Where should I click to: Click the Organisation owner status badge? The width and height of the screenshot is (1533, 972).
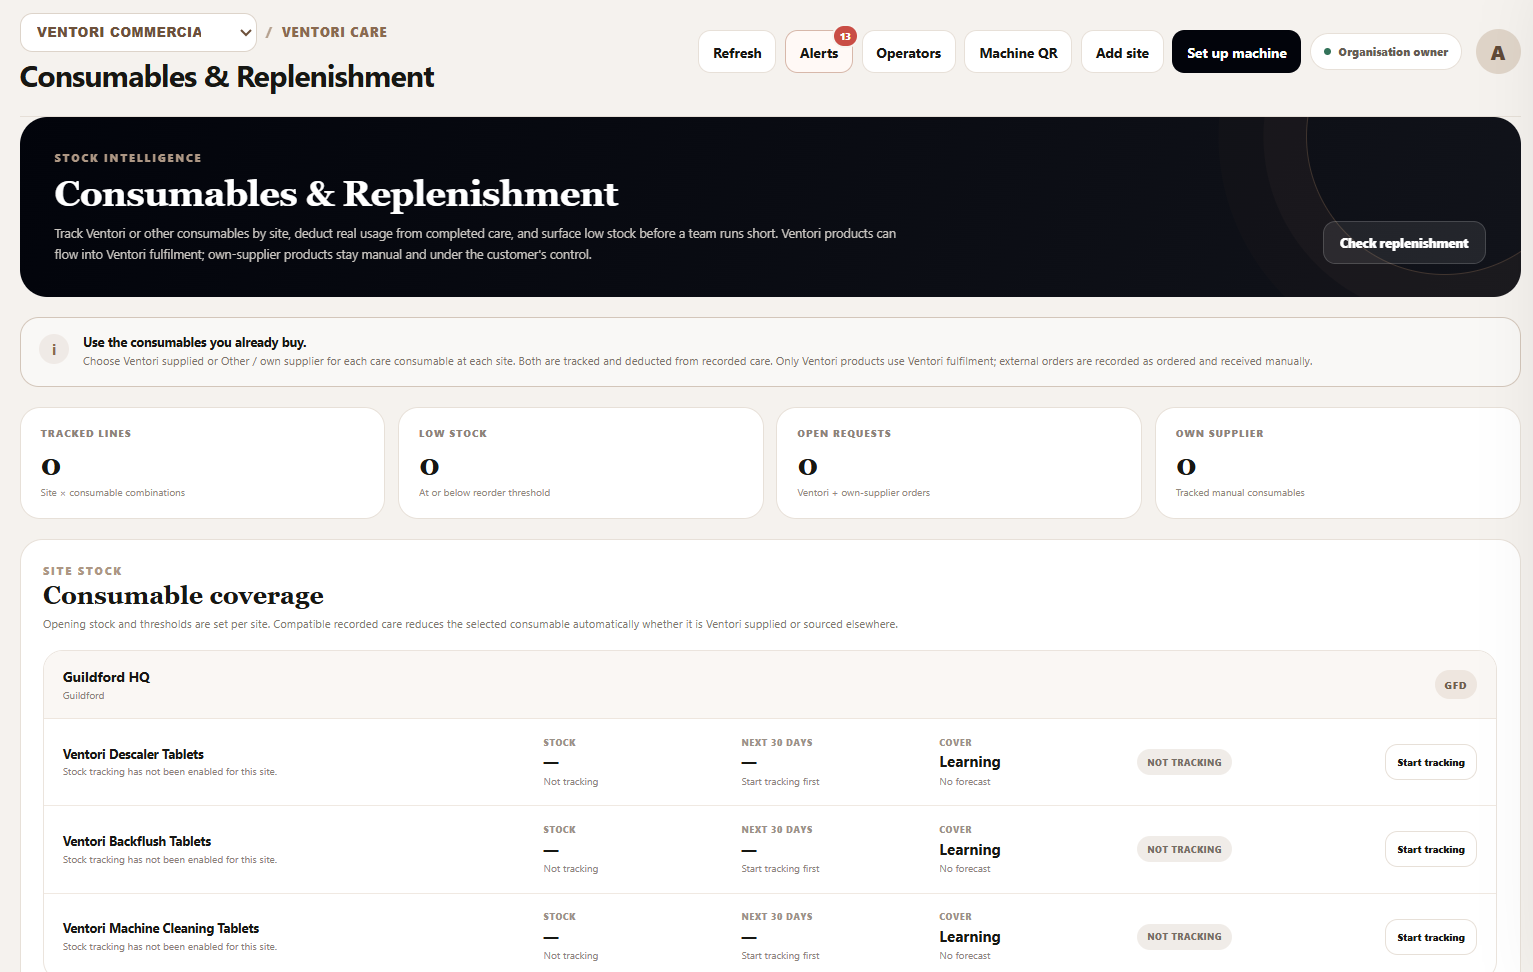pos(1386,52)
